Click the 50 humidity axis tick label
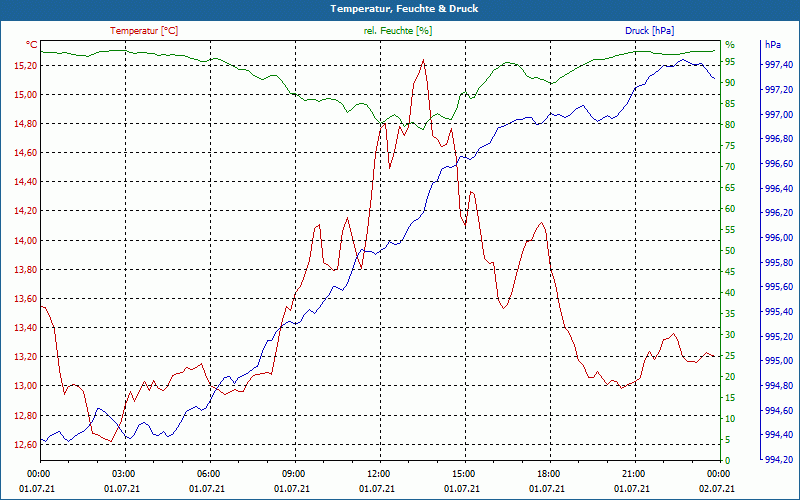 (730, 251)
